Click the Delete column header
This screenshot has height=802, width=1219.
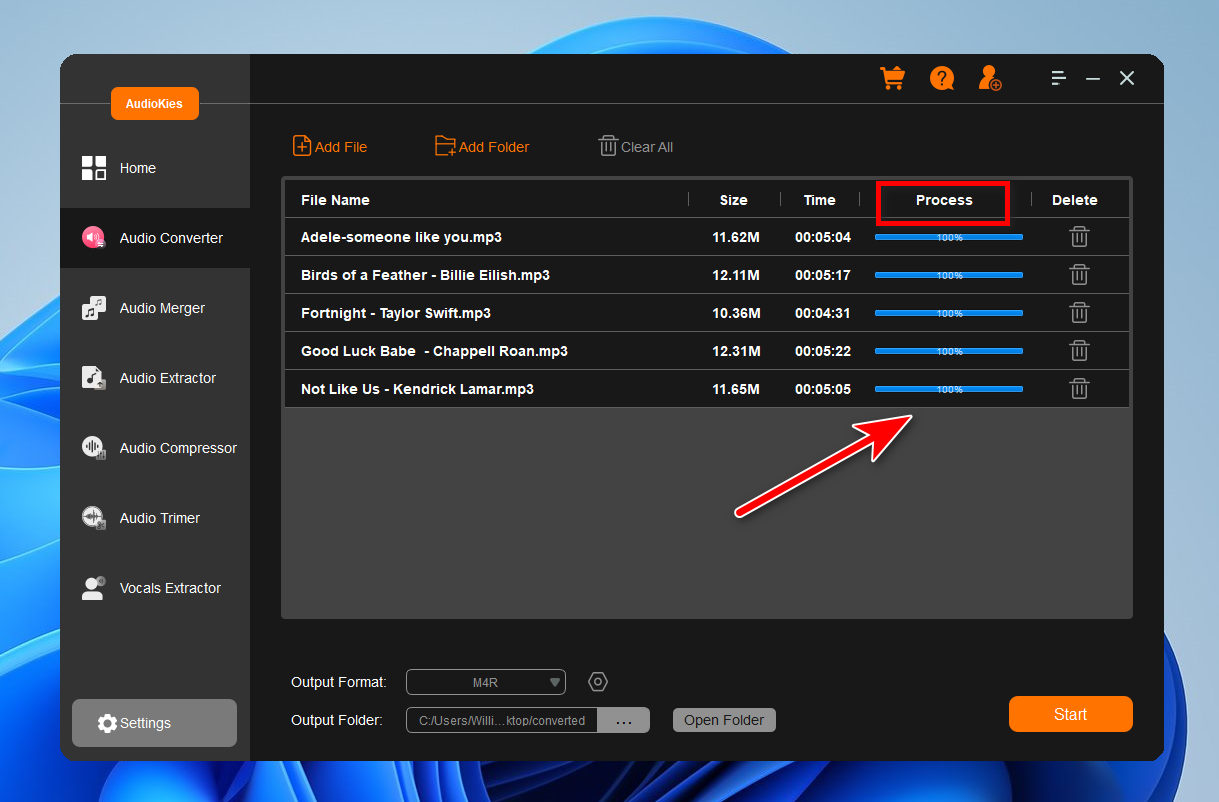(1075, 200)
